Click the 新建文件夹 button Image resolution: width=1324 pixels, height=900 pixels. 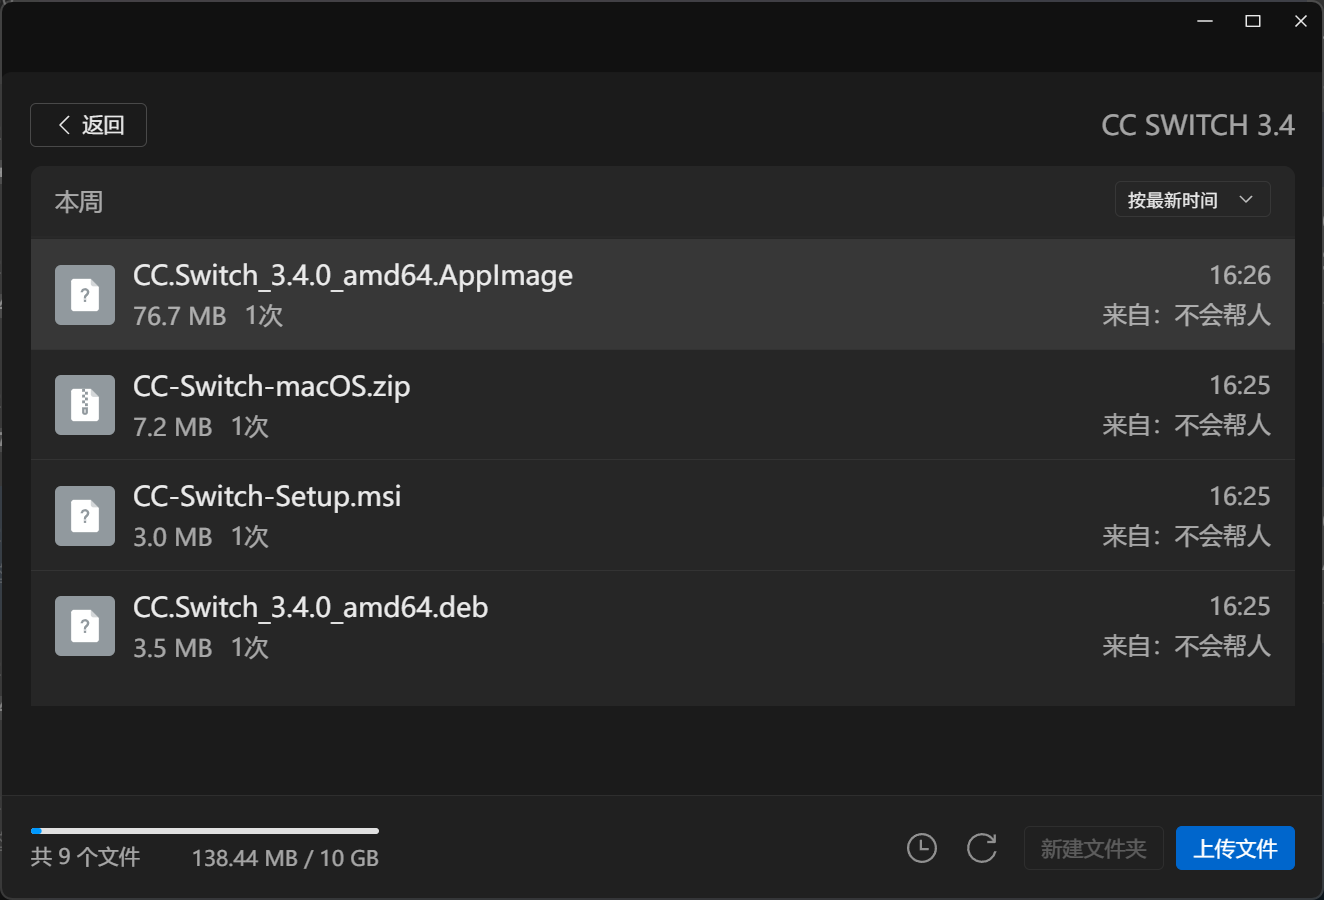coord(1093,848)
